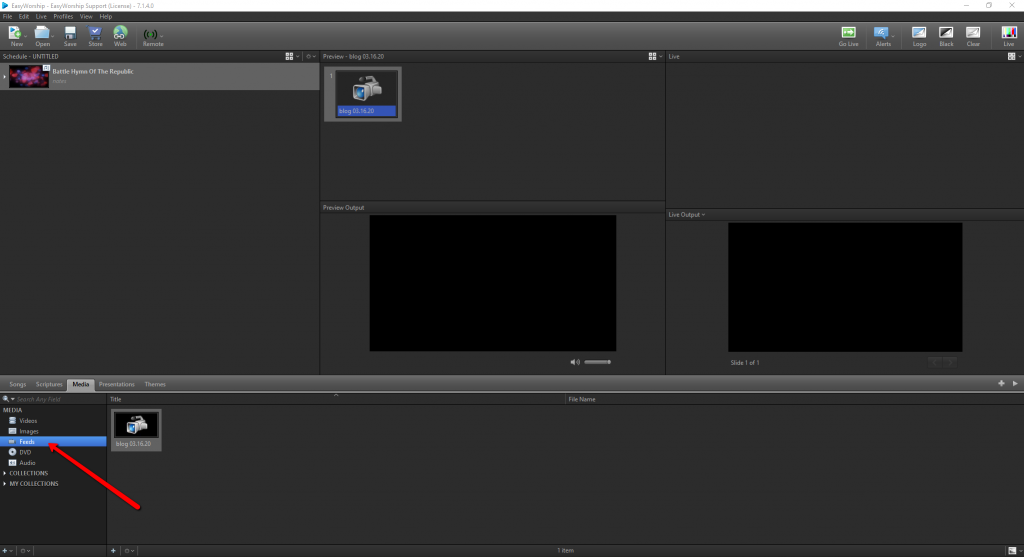Click the Search Any Field box
The image size is (1024, 557).
point(60,399)
